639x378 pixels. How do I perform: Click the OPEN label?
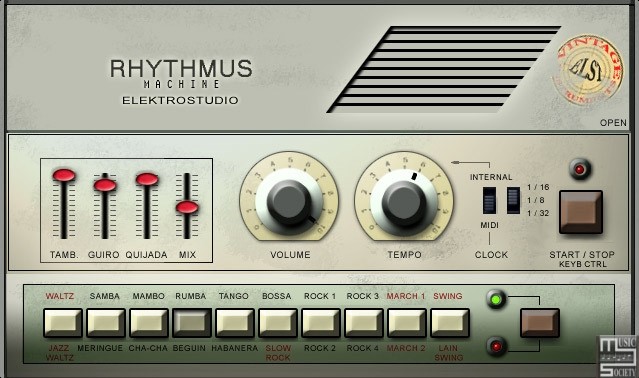coord(613,123)
